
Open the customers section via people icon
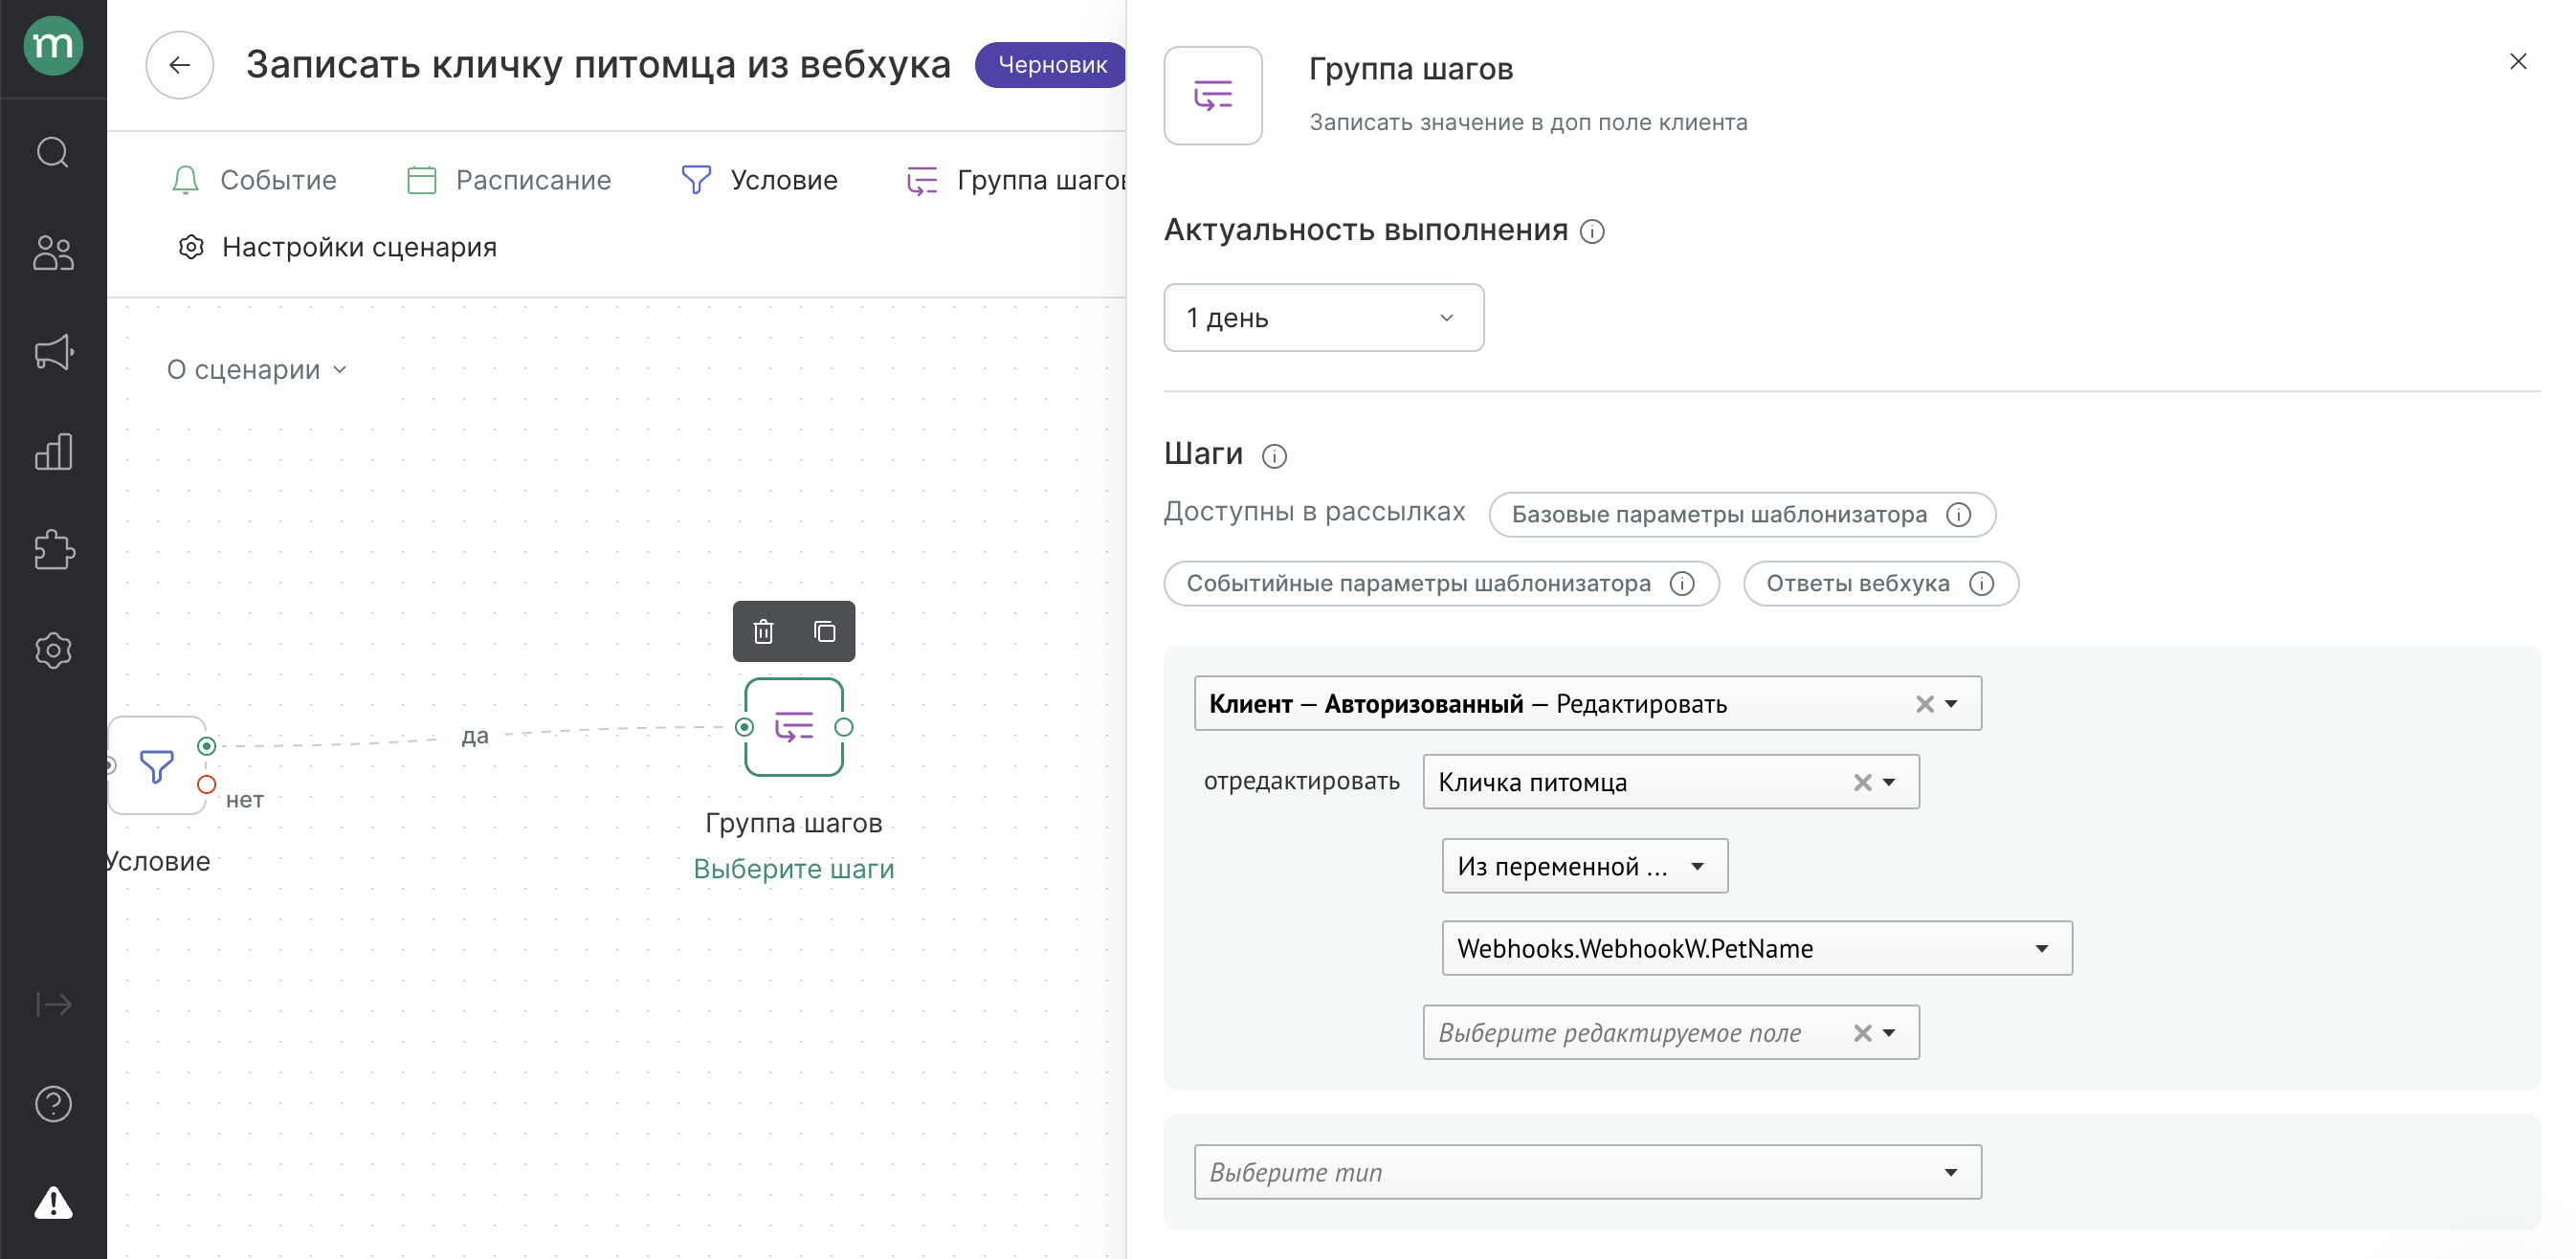pyautogui.click(x=53, y=253)
